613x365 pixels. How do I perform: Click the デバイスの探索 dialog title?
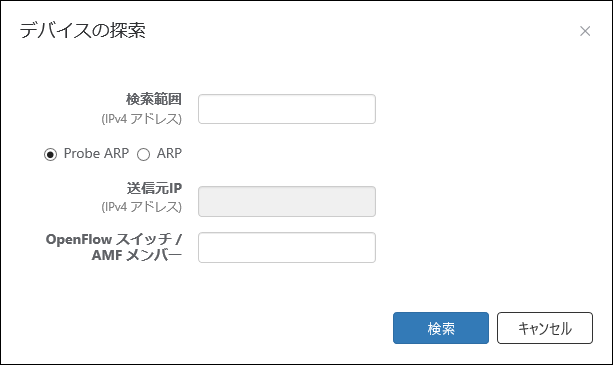pos(82,30)
